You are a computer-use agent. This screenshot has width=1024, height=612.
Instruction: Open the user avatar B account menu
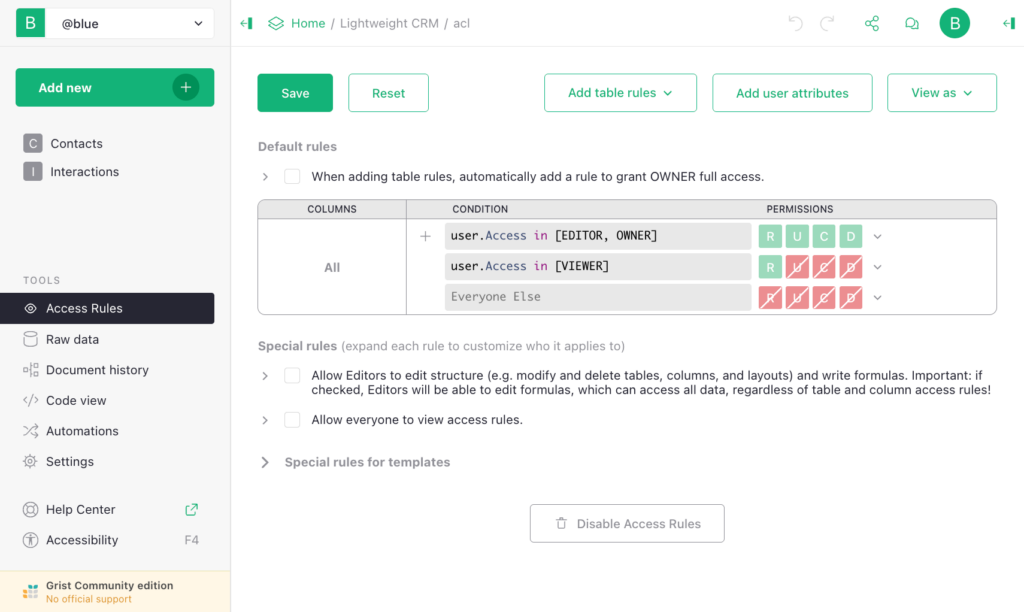tap(954, 24)
